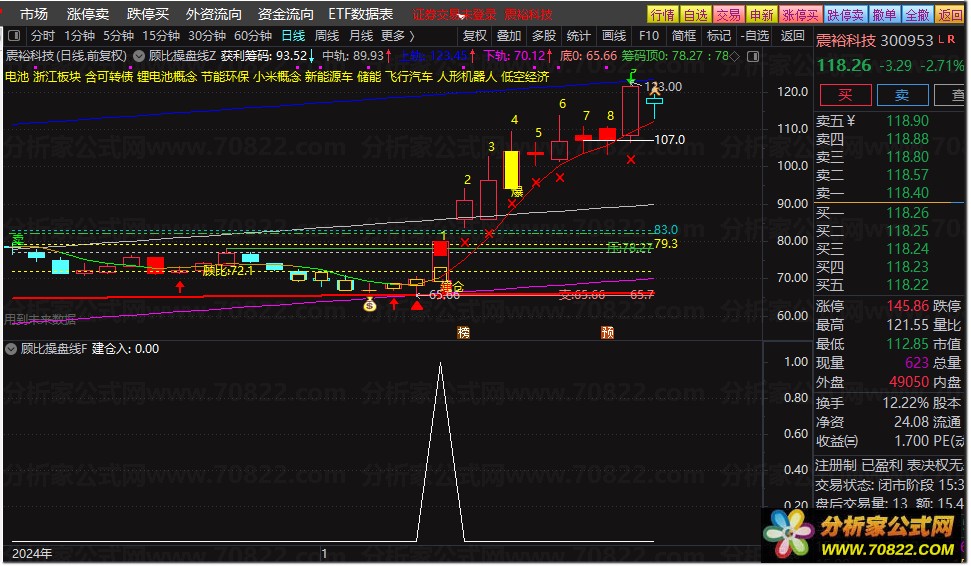Expand indicator dropdown beside 顾比操盘线F

point(11,349)
